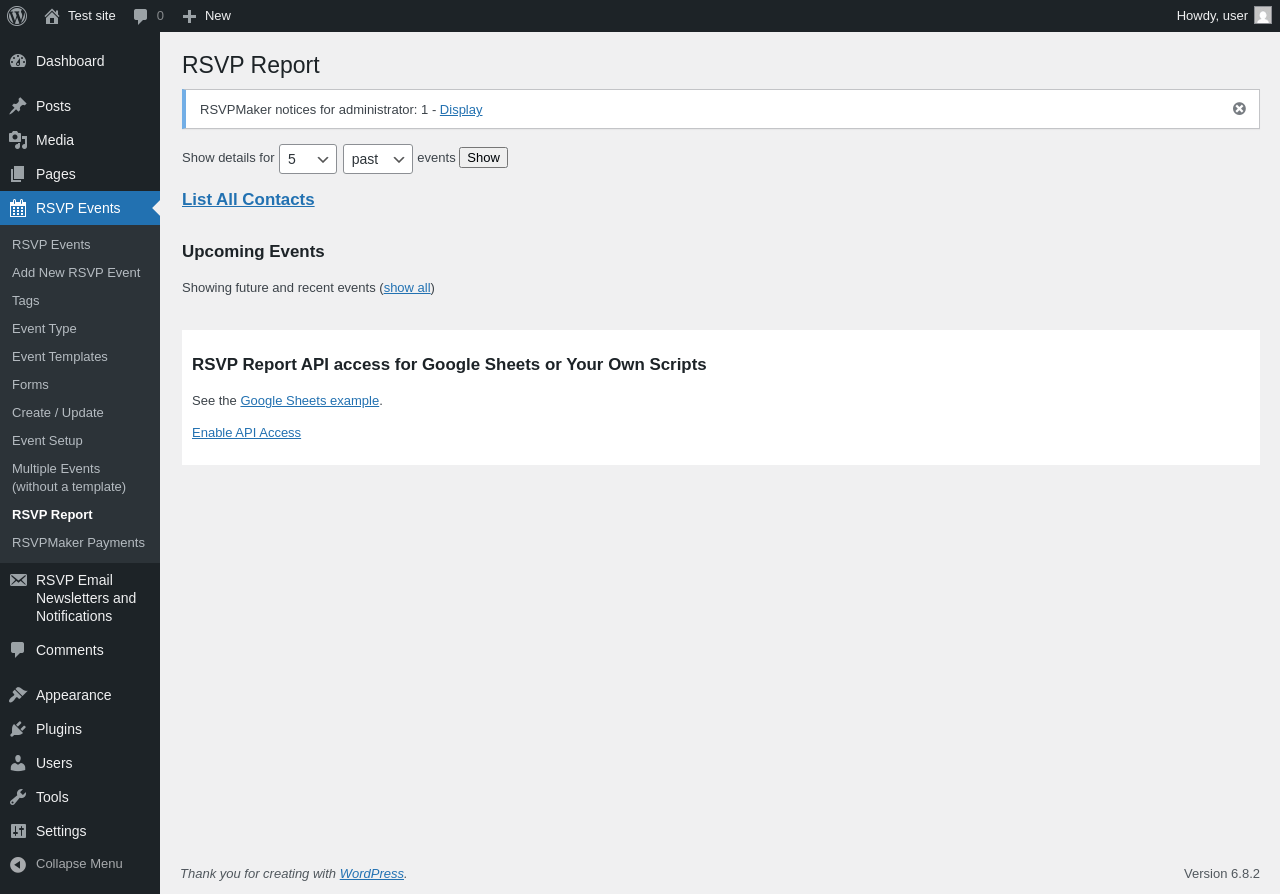Open Event Setup submenu item
Screen dimensions: 1280x894
pos(47,440)
